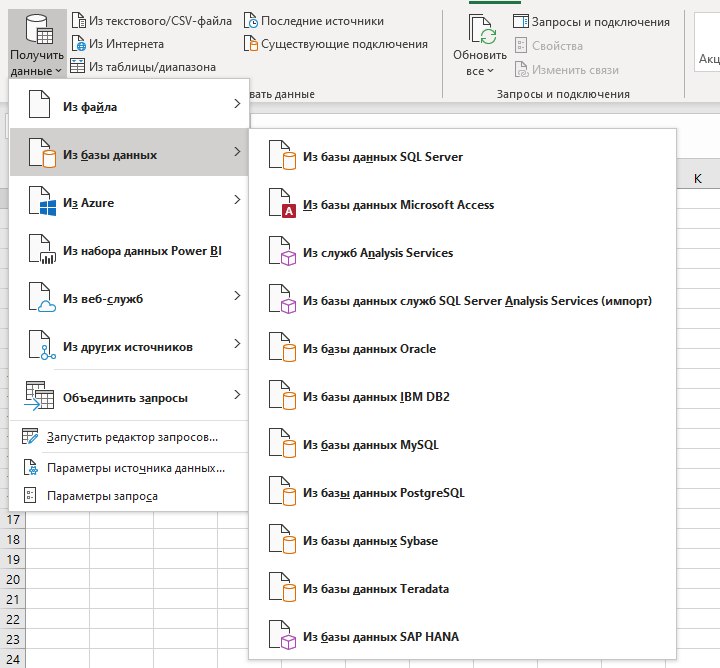Image resolution: width=720 pixels, height=668 pixels.
Task: Click the Azure Windows-logo document icon
Action: coord(42,201)
